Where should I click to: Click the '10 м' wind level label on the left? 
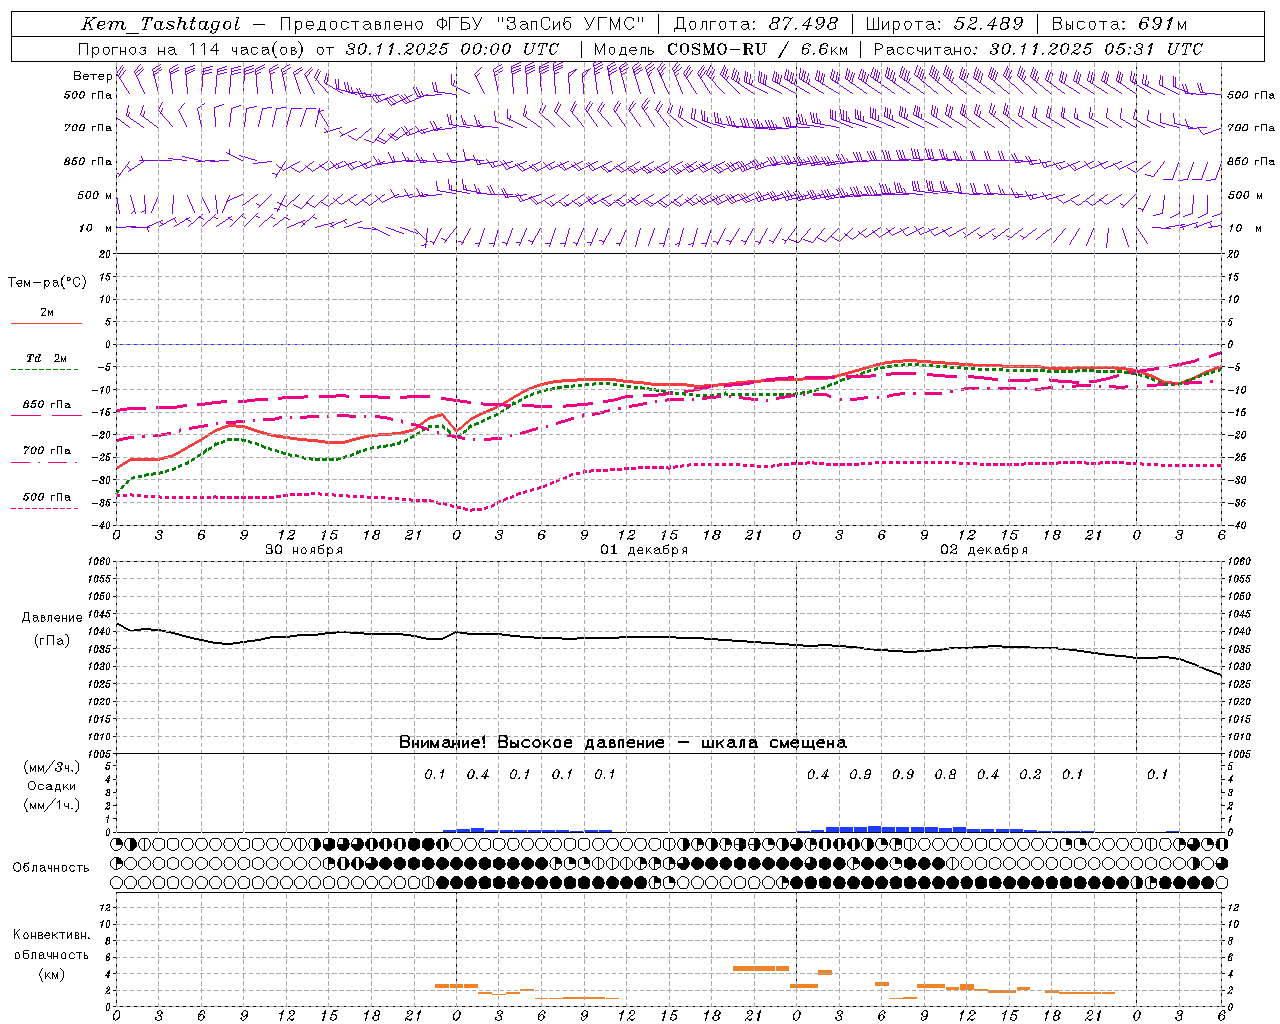(x=95, y=228)
